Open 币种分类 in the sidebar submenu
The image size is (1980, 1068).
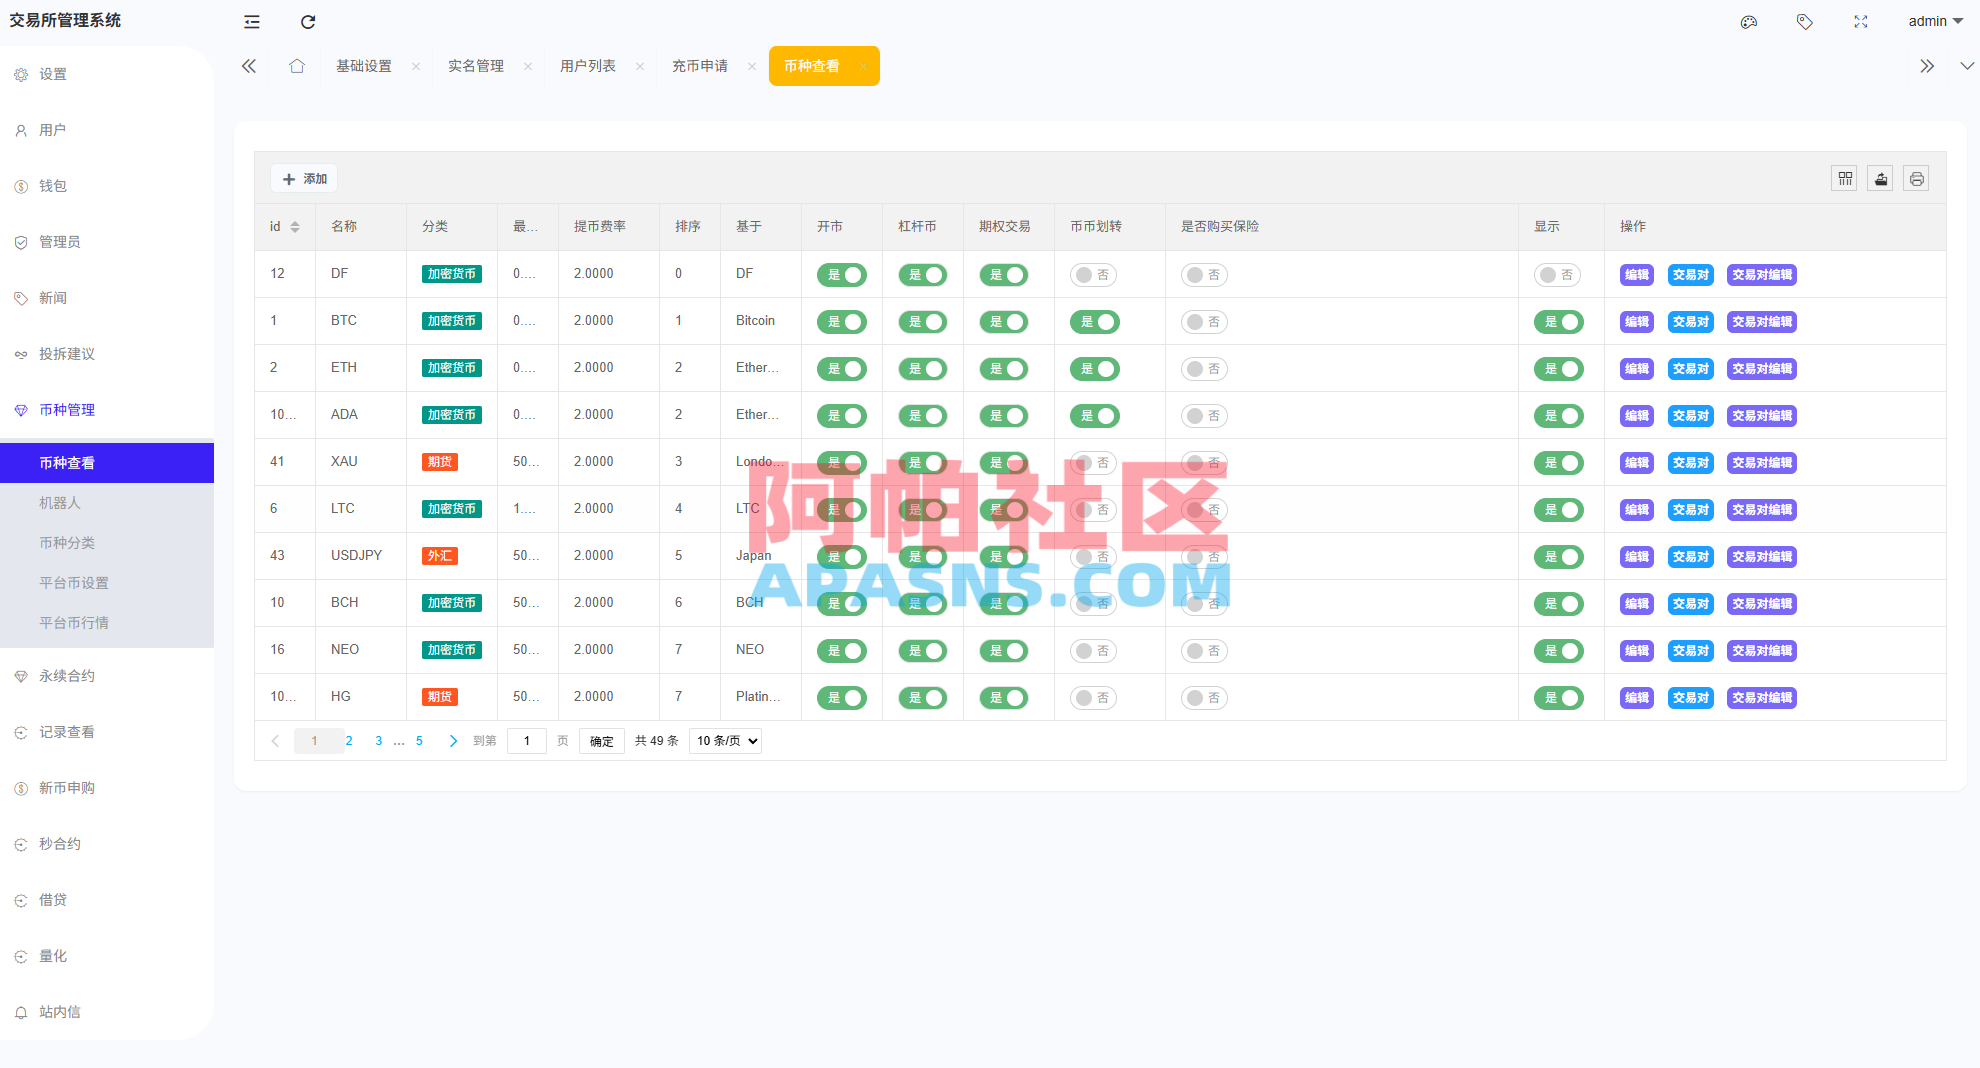[67, 543]
